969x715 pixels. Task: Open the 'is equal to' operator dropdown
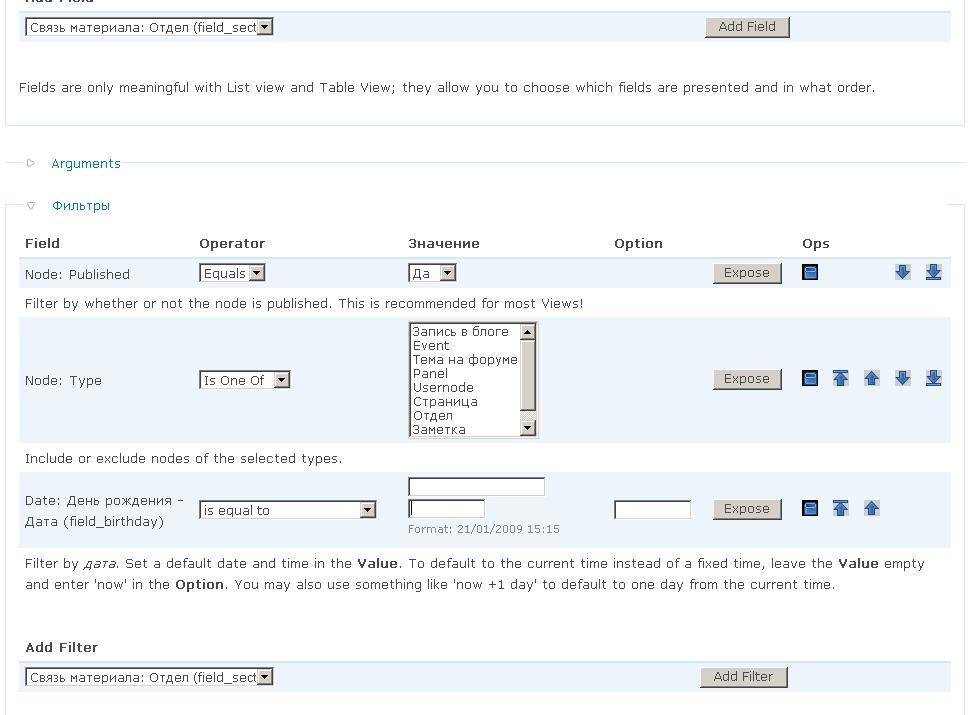click(287, 510)
